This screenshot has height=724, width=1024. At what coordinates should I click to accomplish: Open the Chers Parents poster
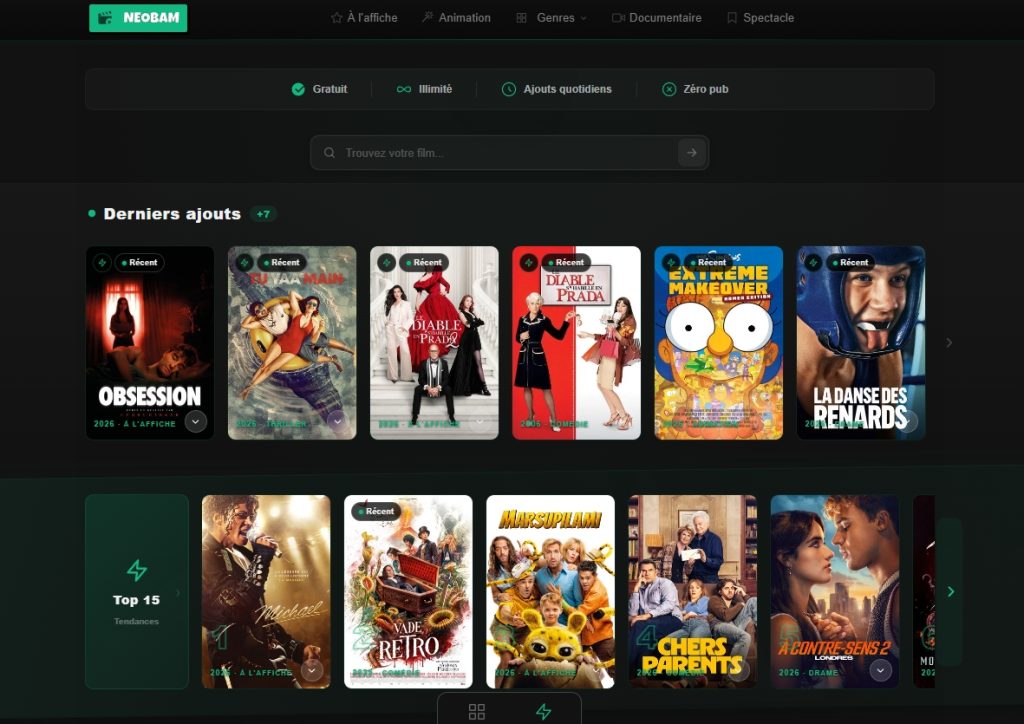[x=692, y=591]
